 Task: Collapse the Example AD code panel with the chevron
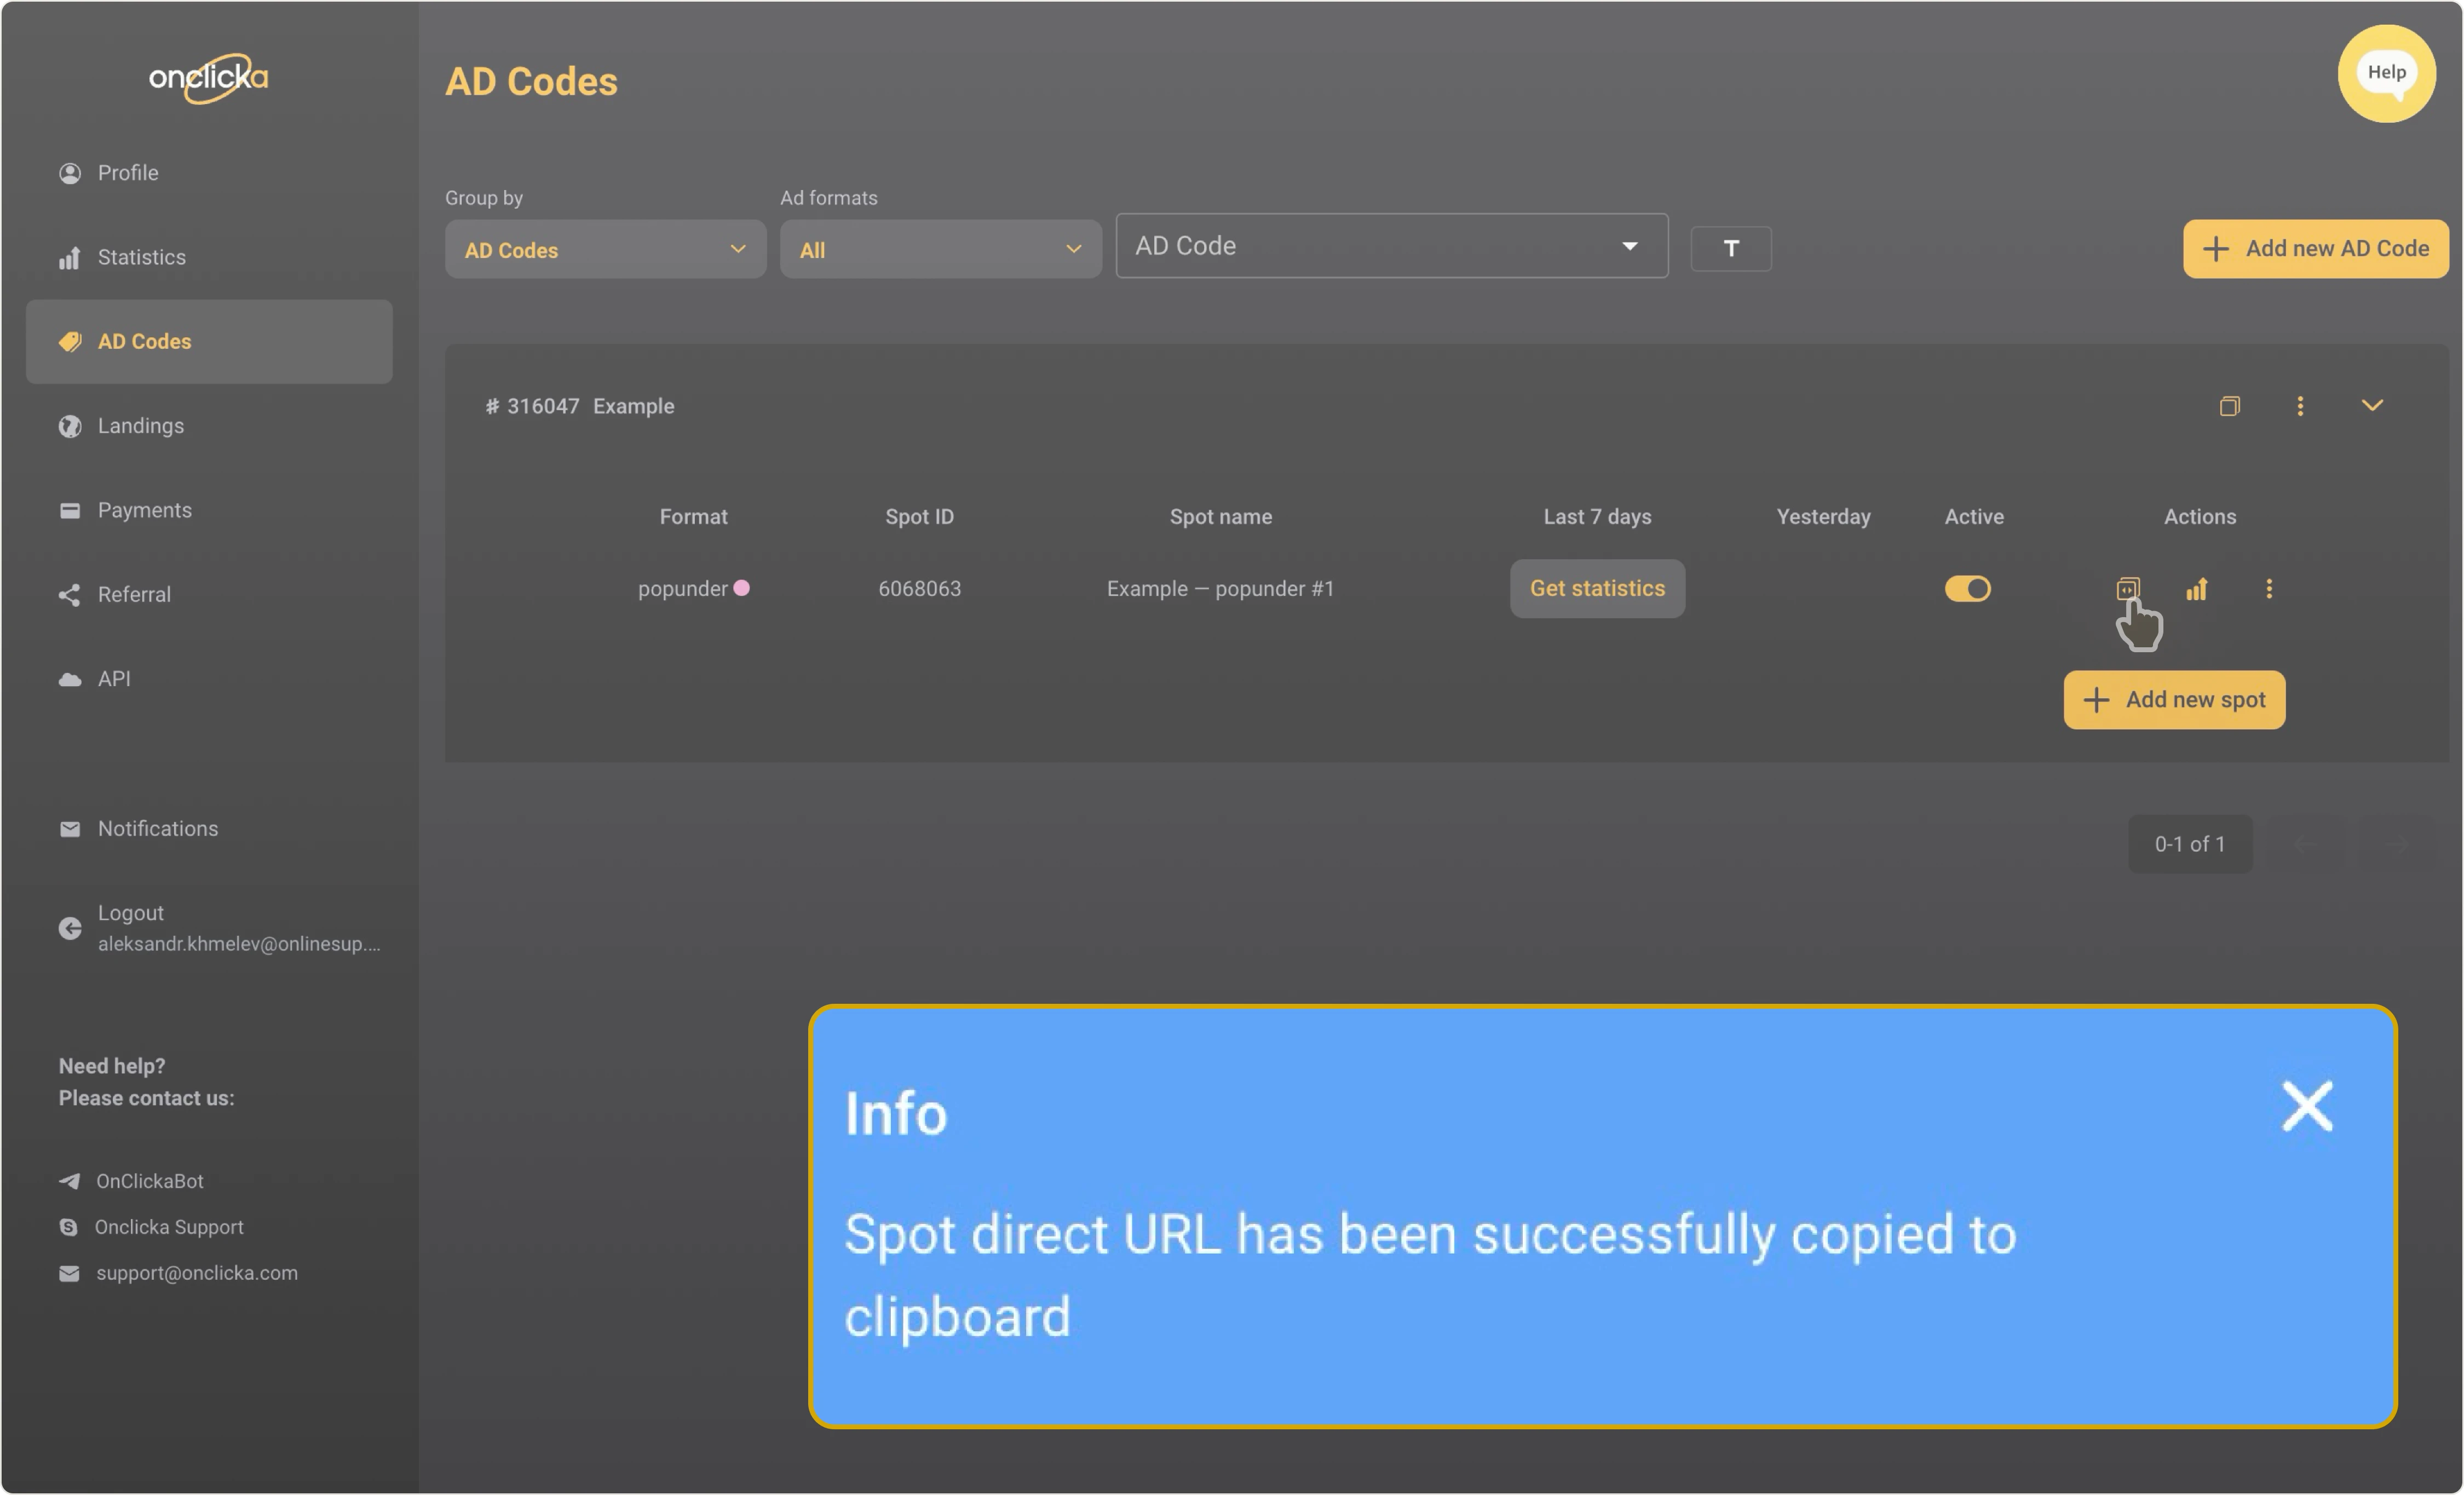(x=2372, y=406)
